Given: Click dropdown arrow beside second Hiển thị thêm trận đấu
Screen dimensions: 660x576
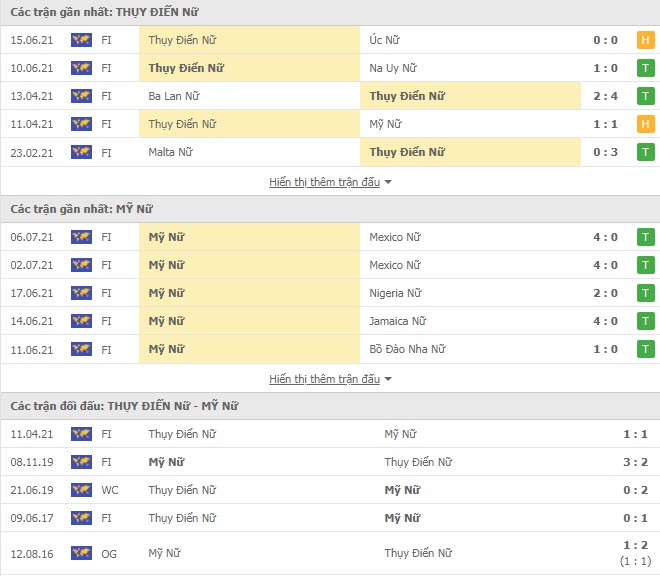Looking at the screenshot, I should 388,379.
